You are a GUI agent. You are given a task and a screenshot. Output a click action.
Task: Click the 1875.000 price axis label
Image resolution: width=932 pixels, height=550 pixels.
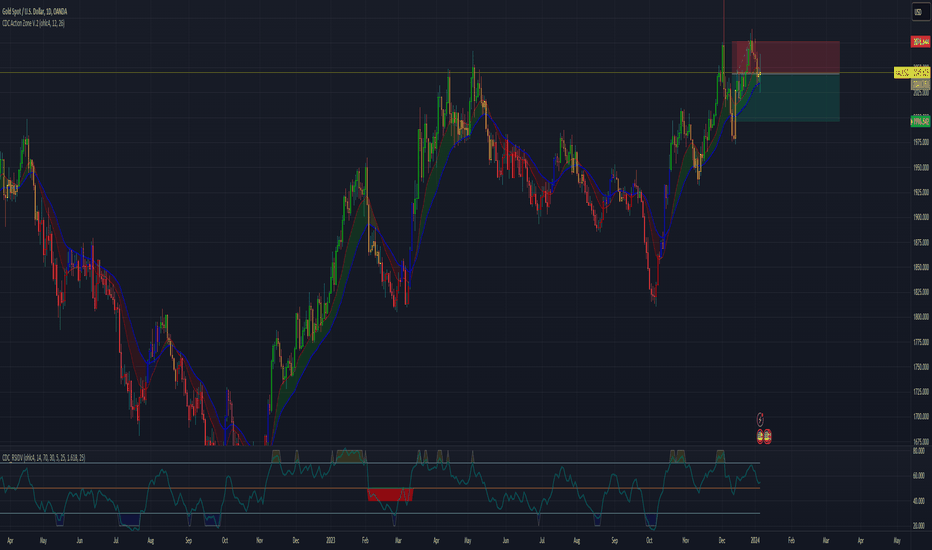[x=921, y=242]
